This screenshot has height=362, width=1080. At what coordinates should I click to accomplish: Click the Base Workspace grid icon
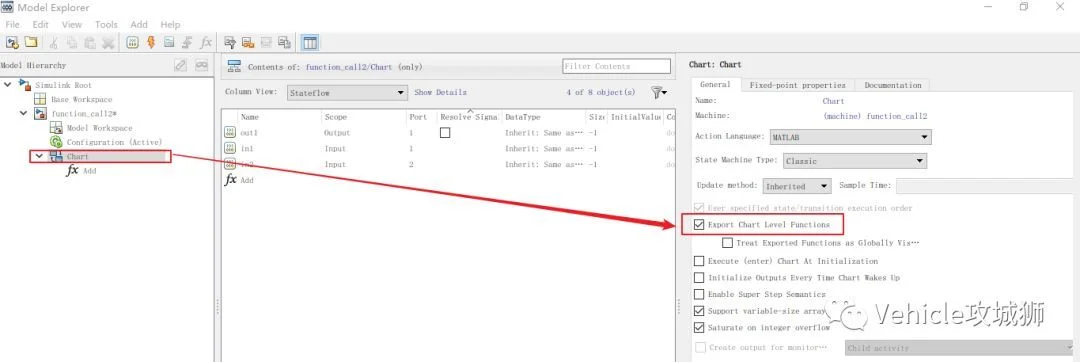click(x=40, y=99)
